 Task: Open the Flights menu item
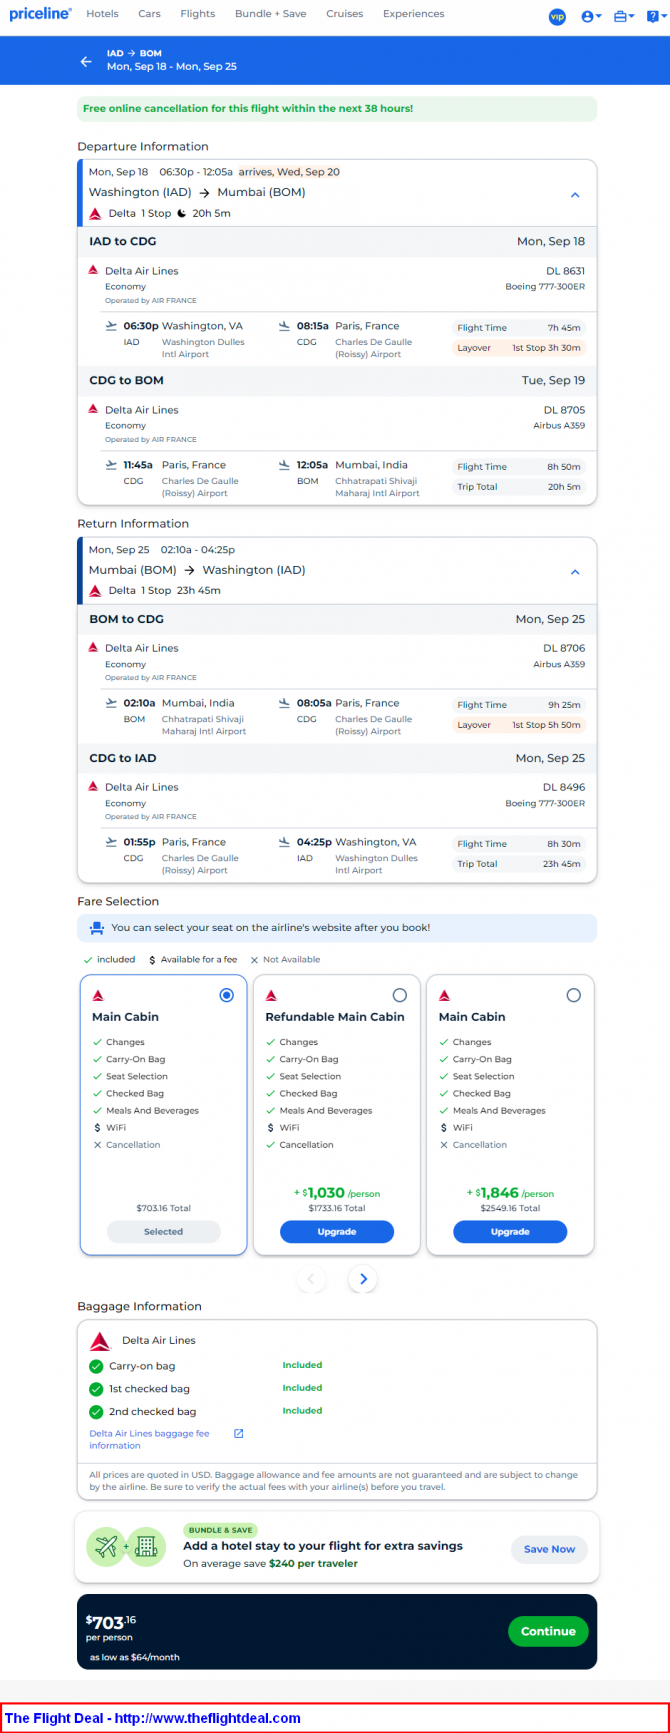198,14
